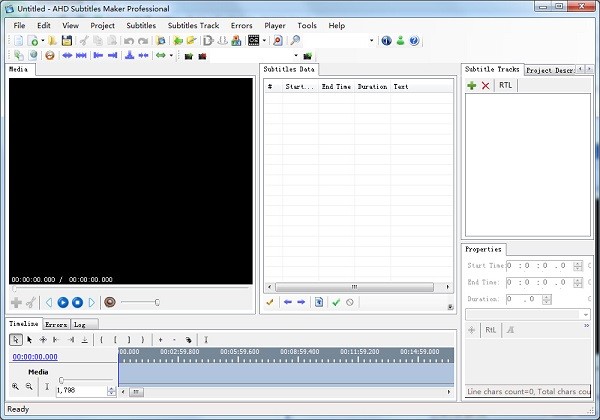
Task: Click the blue info icon in toolbar
Action: 386,41
